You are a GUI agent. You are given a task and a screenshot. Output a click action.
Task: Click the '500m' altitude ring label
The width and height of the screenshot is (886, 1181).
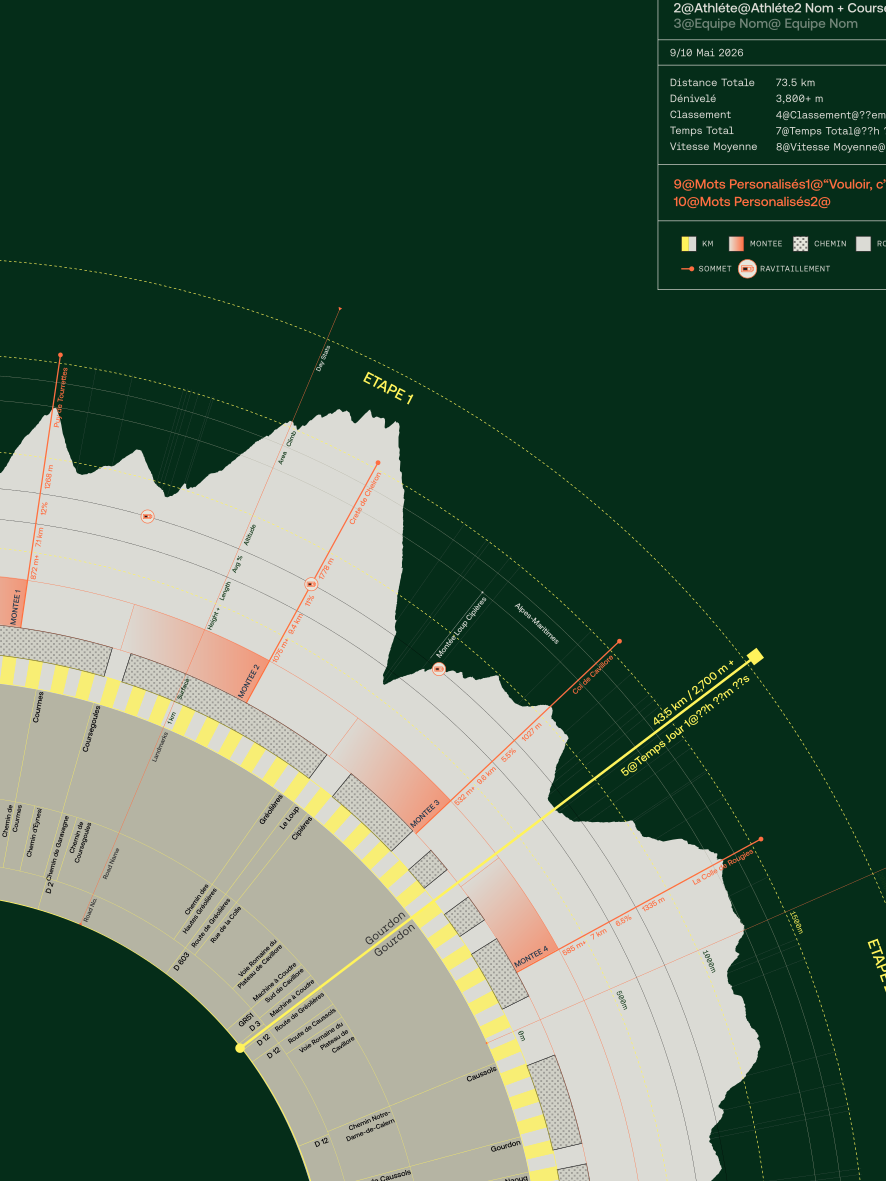point(622,1000)
